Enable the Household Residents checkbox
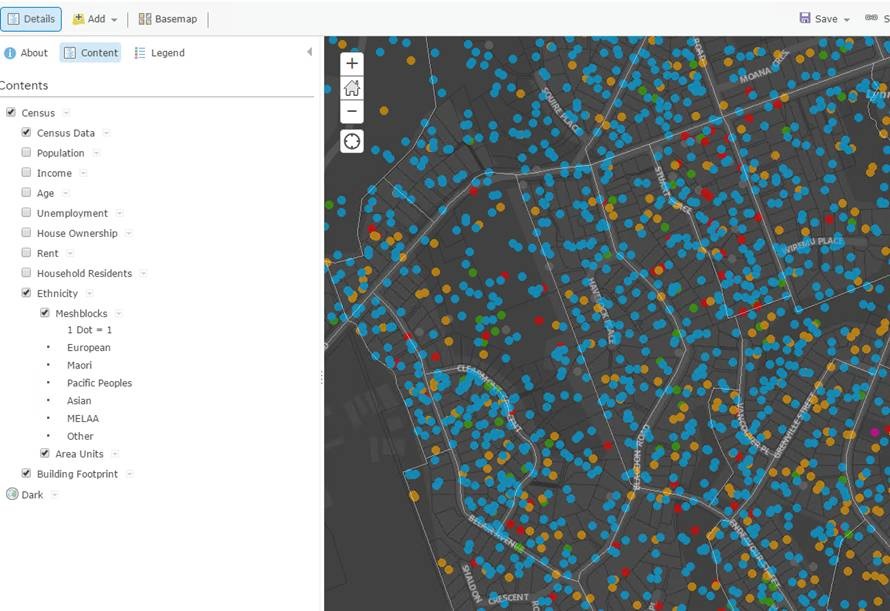Viewport: 890px width, 611px height. 26,272
